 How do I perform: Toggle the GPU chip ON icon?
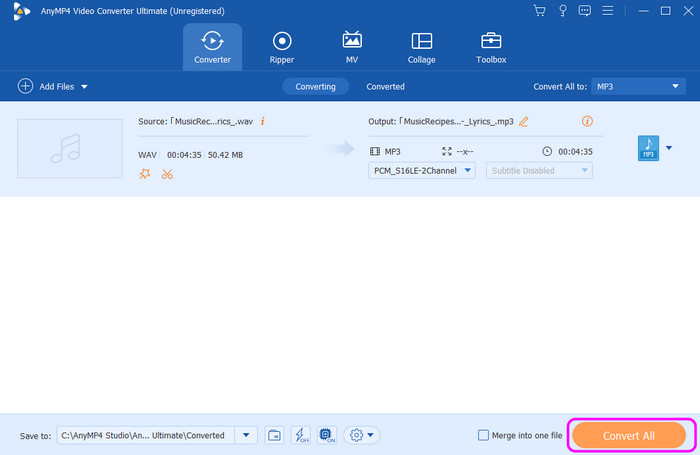327,435
